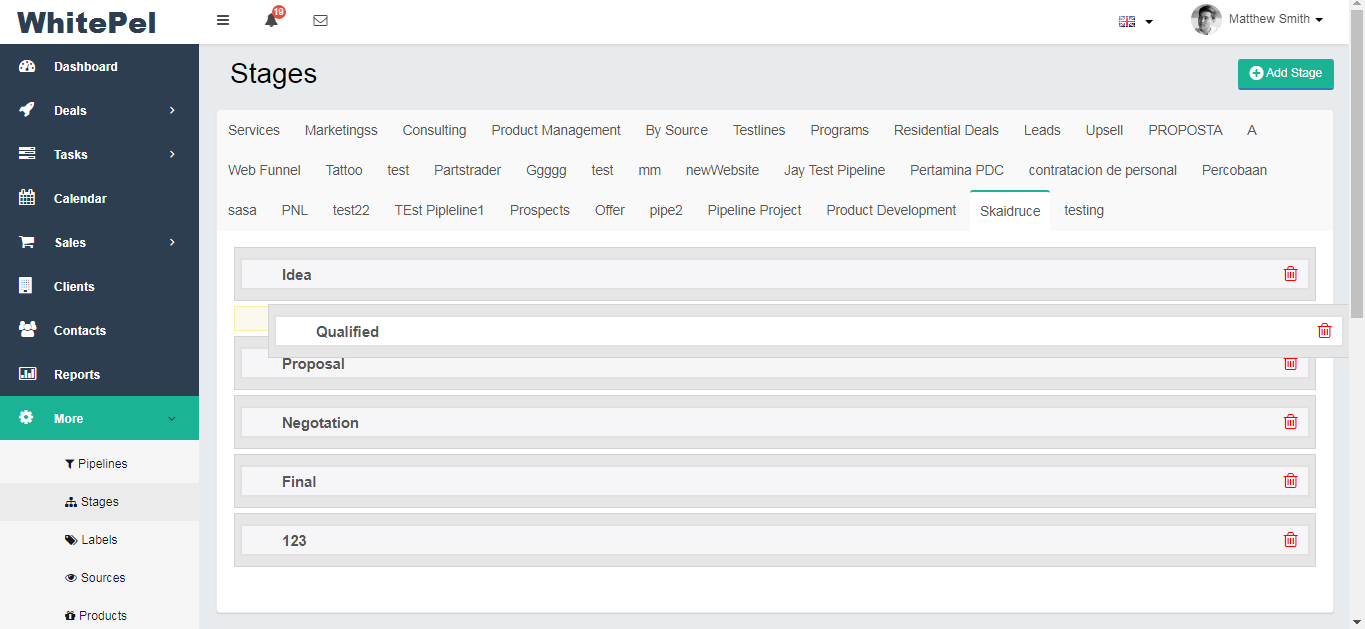This screenshot has width=1365, height=629.
Task: Open Pipelines in the sidebar
Action: coord(102,464)
